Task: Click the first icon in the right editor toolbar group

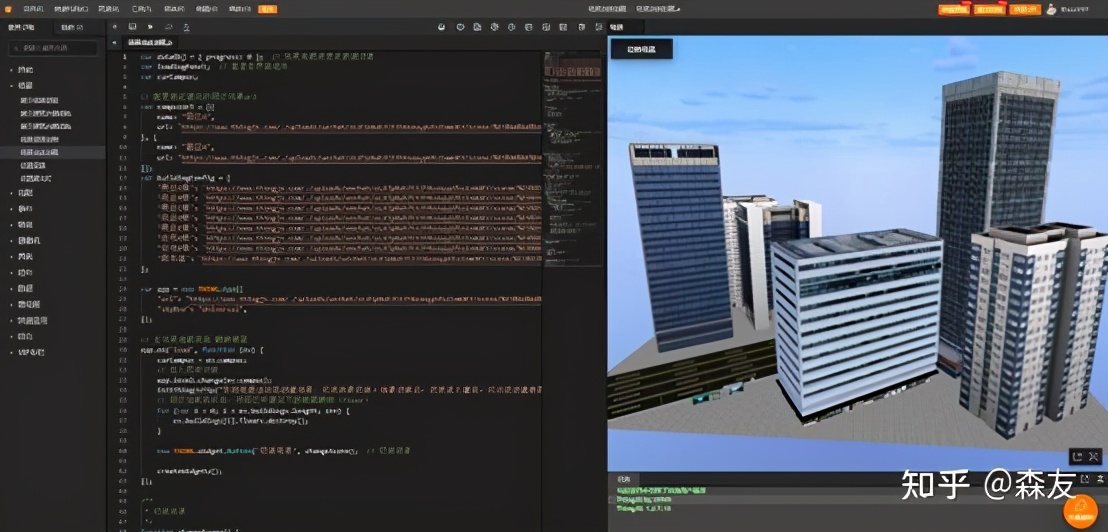Action: pos(442,27)
